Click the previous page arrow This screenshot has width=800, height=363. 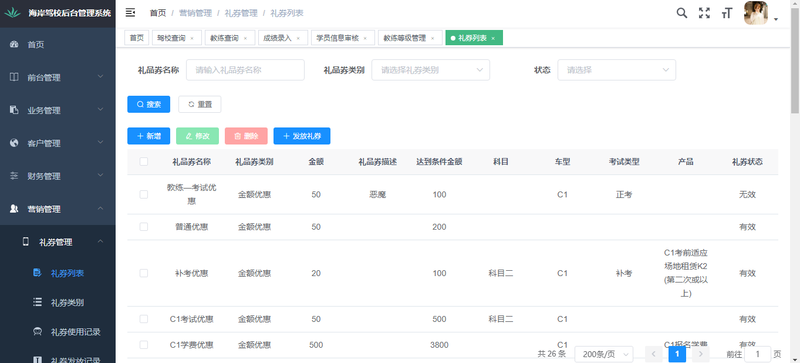coord(654,354)
